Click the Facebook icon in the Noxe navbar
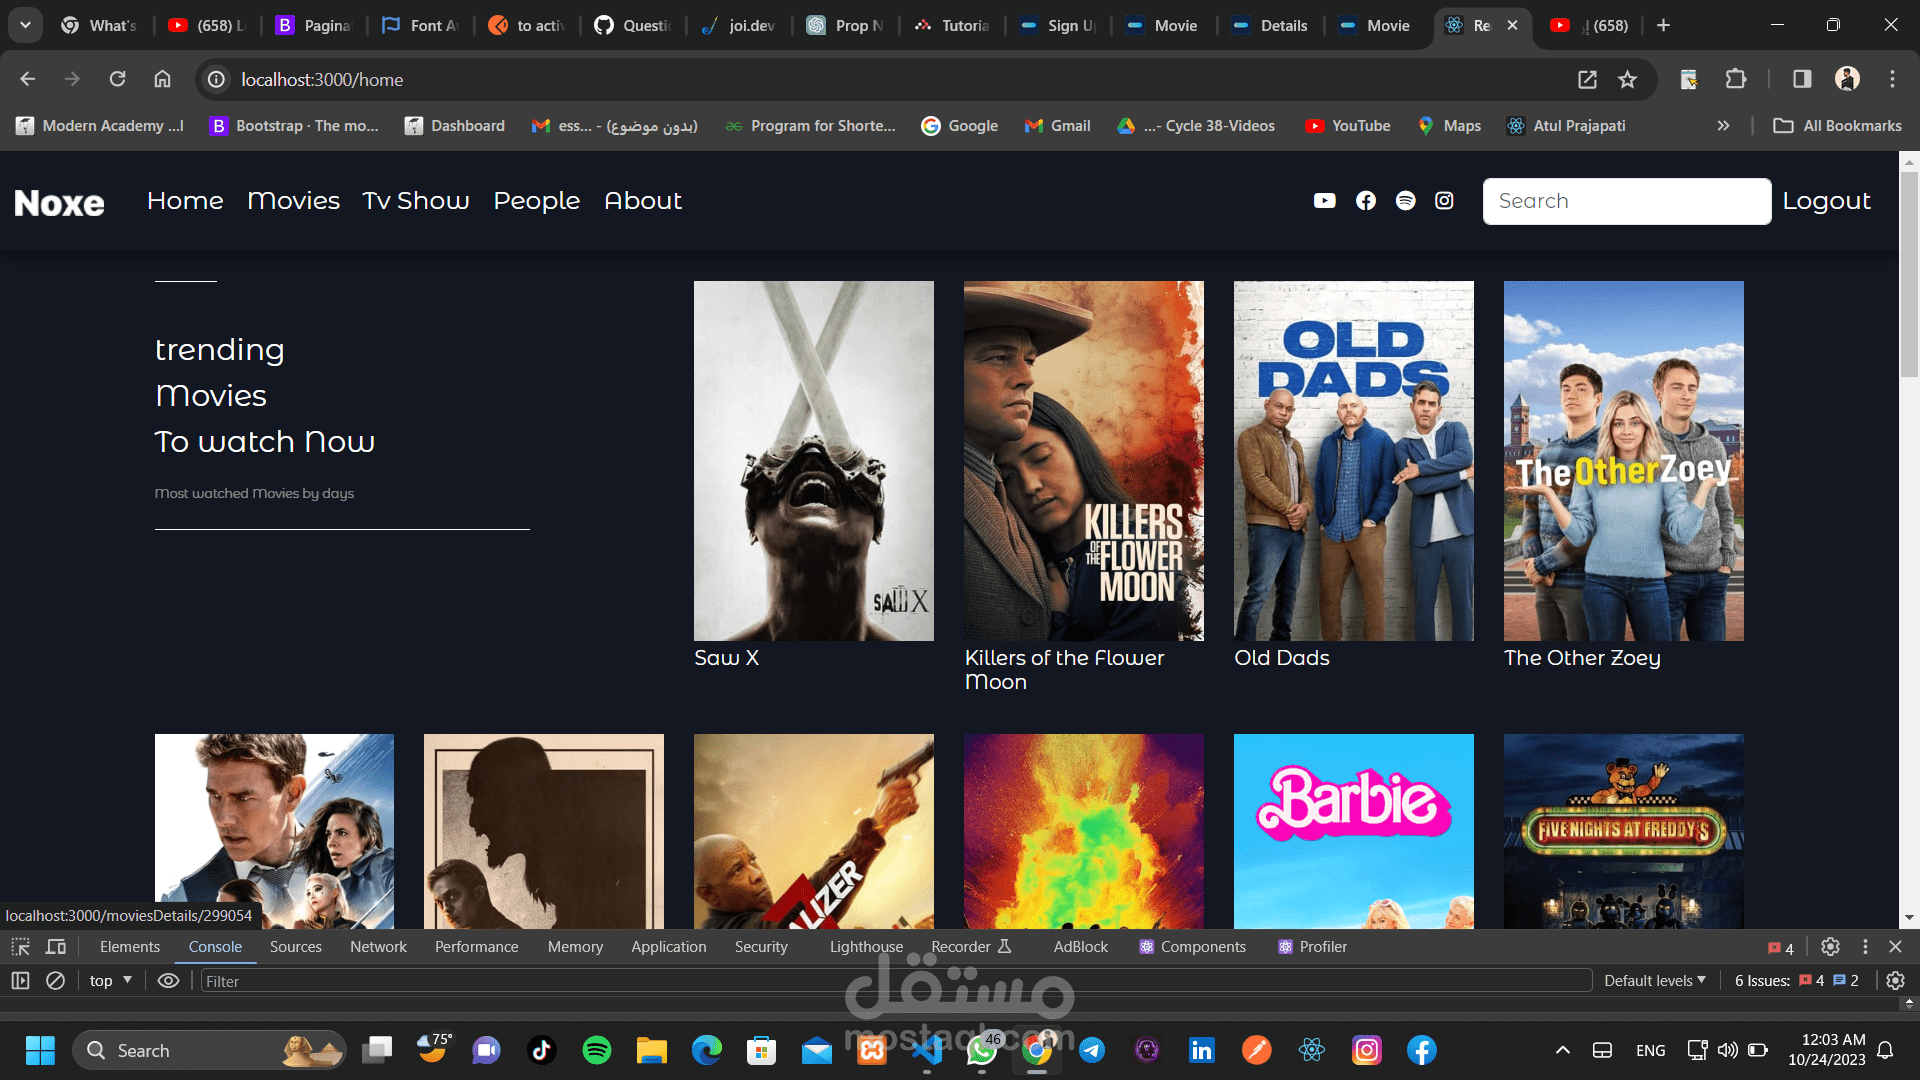 click(x=1365, y=200)
